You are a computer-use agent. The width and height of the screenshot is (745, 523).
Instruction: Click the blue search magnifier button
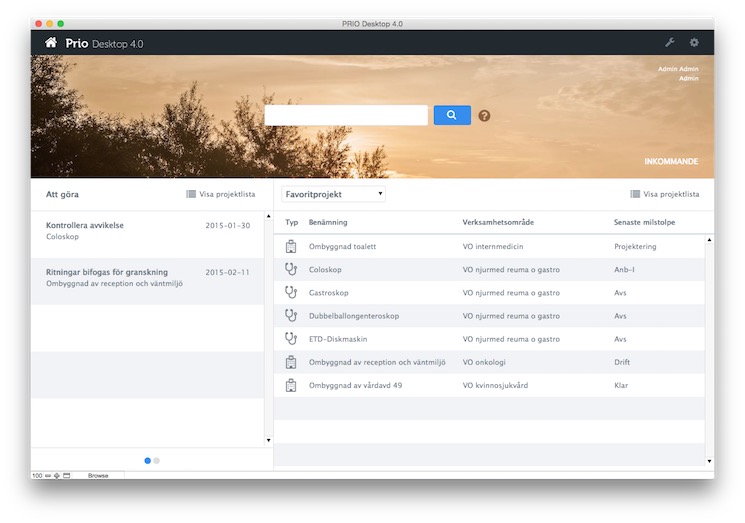452,115
